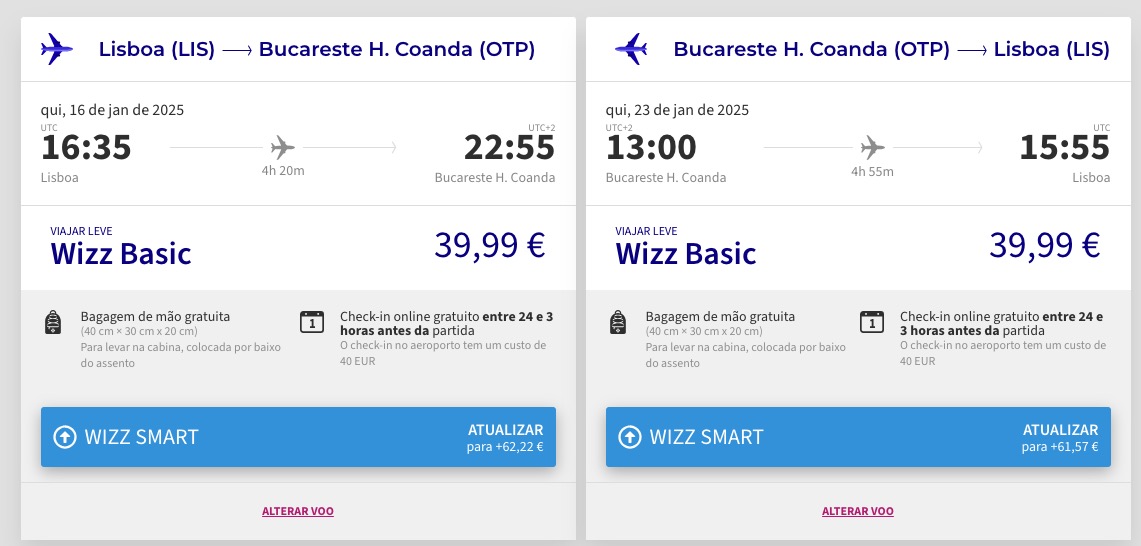The height and width of the screenshot is (546, 1141).
Task: Click the airplane icon beside Bucareste H. Coanda header
Action: tap(631, 49)
